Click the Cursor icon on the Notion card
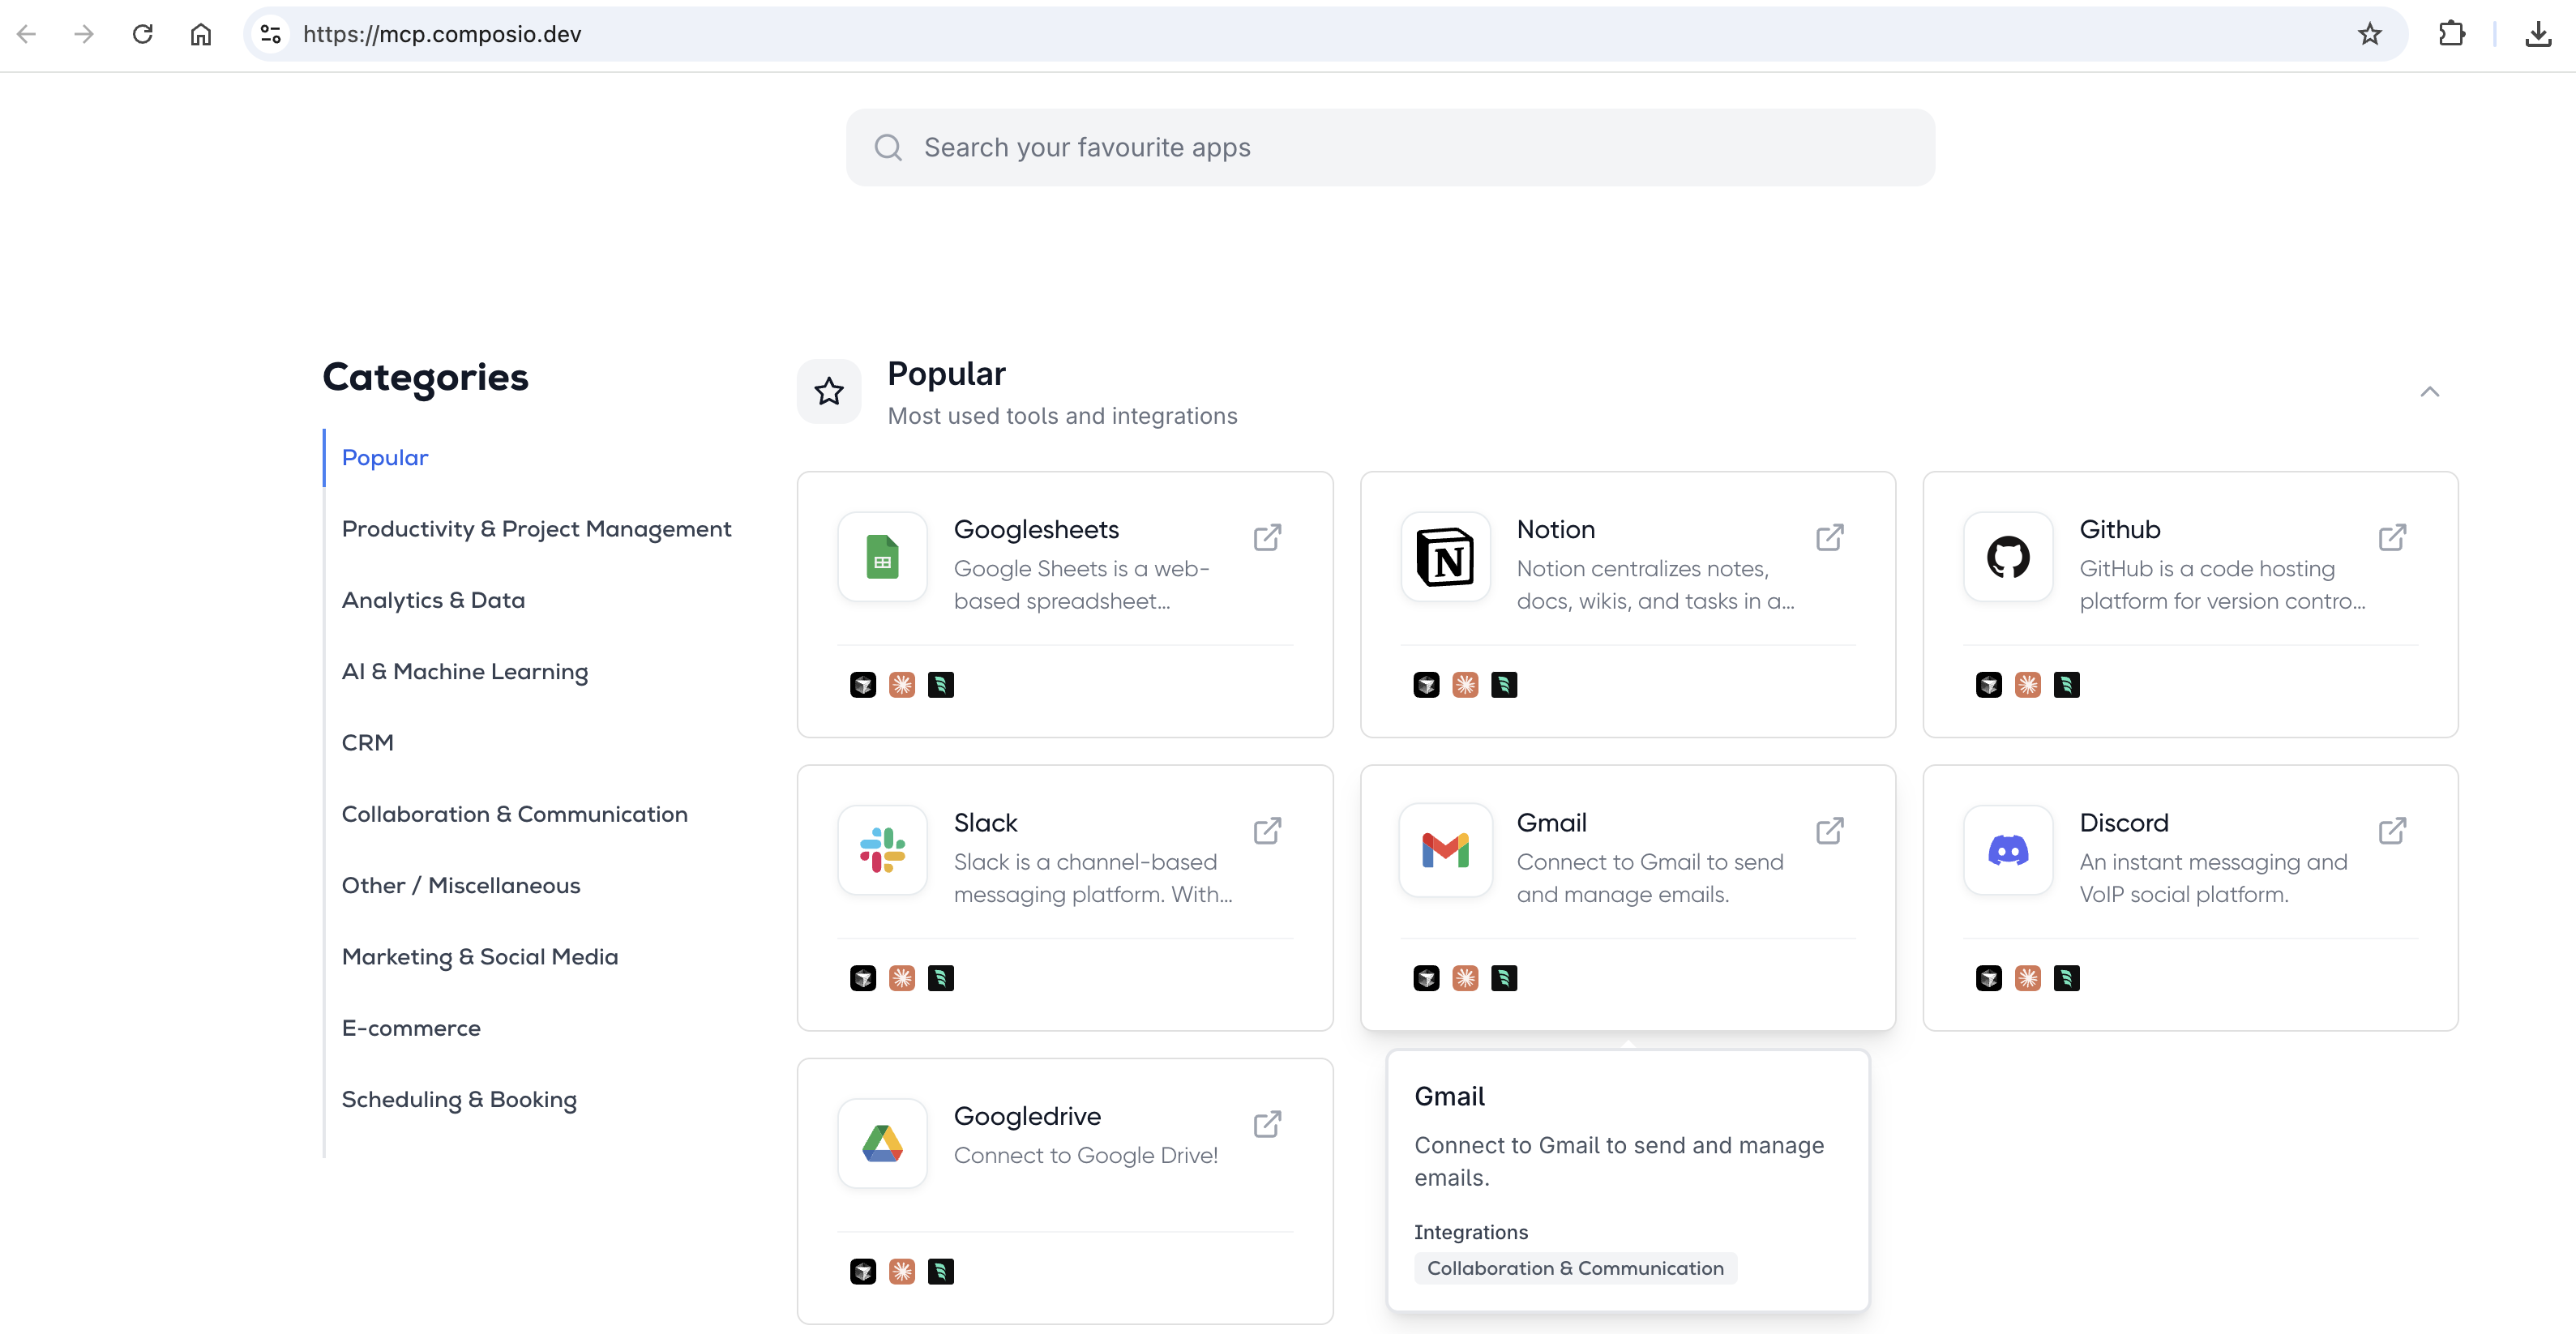 1426,685
